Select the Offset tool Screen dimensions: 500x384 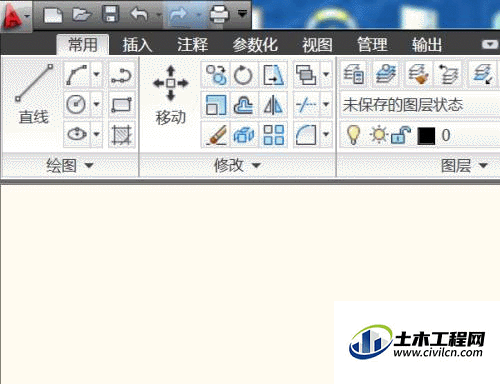[x=243, y=105]
